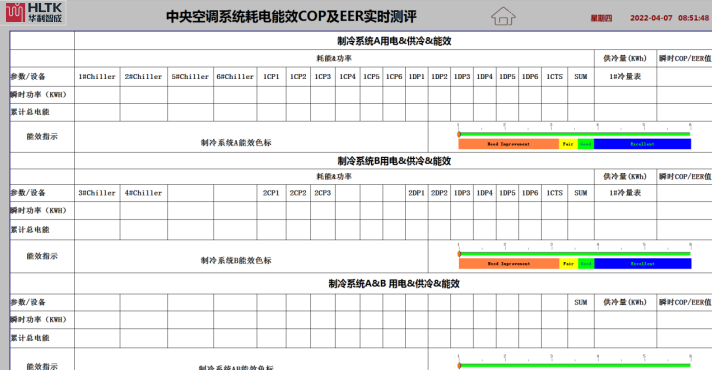
Task: Select the page title about COP and EER
Action: coord(291,17)
